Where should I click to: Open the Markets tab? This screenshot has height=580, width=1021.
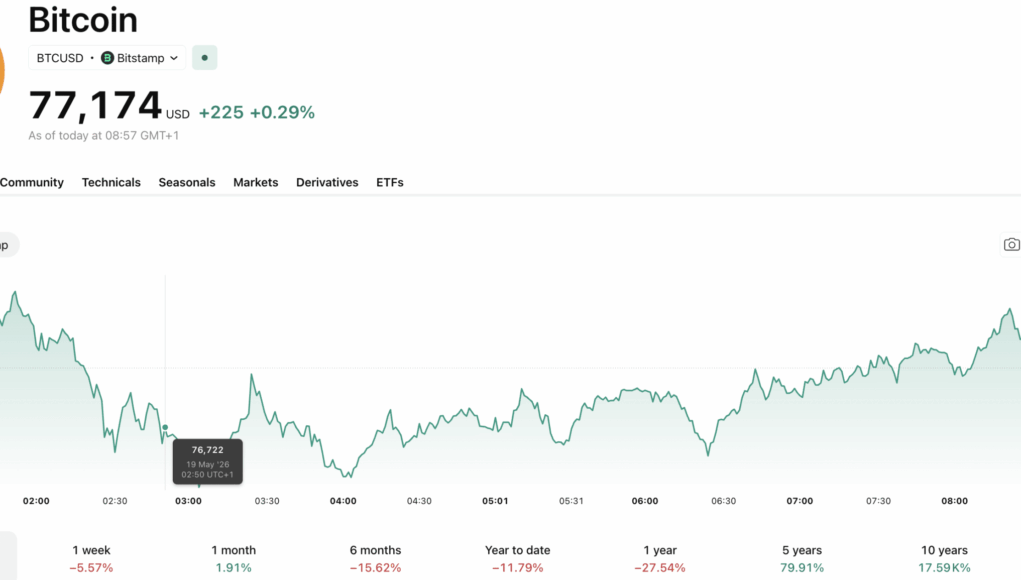[256, 182]
